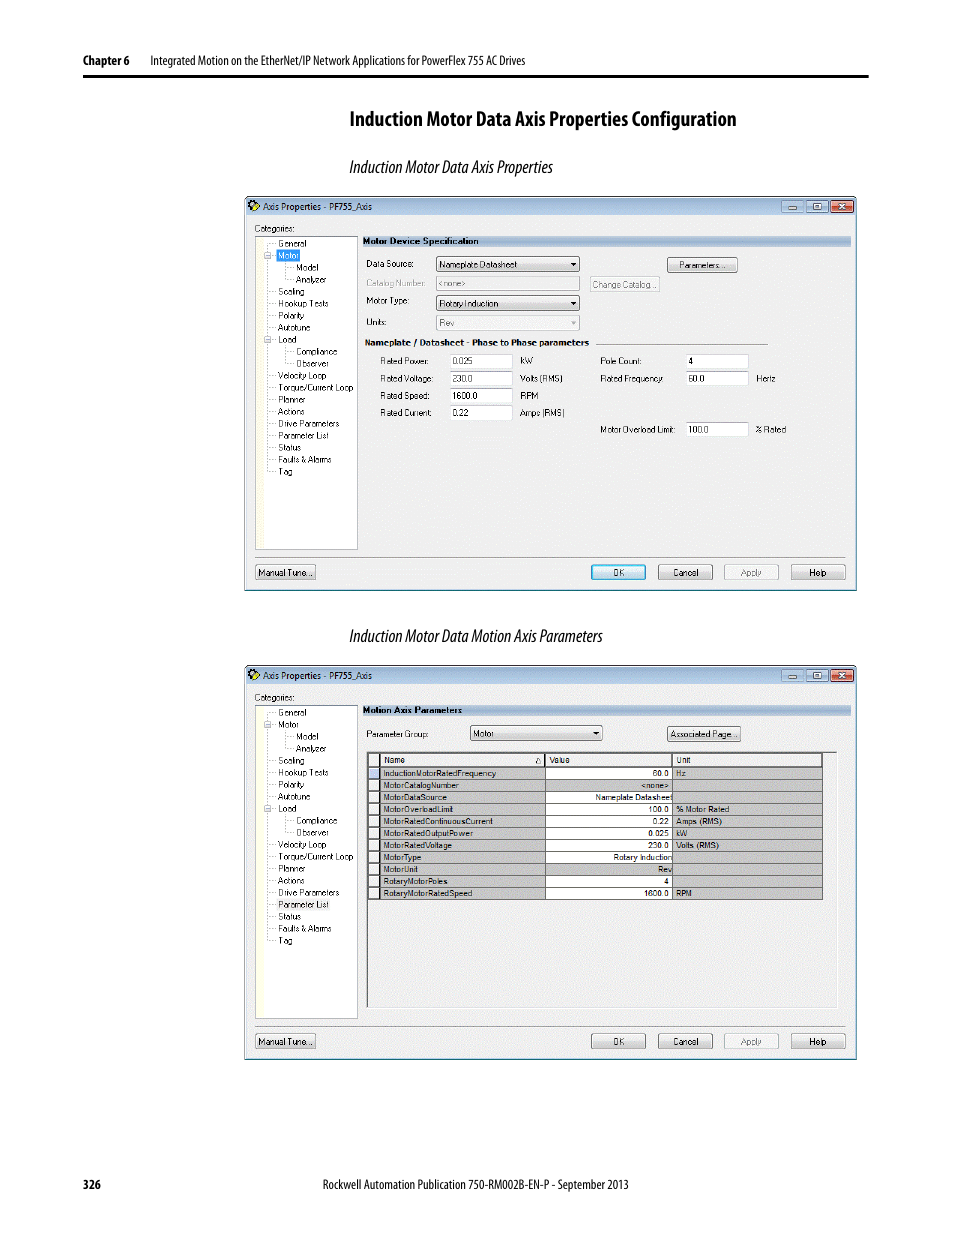Click the Rated Speed input field
Image resolution: width=954 pixels, height=1235 pixels.
tap(481, 396)
